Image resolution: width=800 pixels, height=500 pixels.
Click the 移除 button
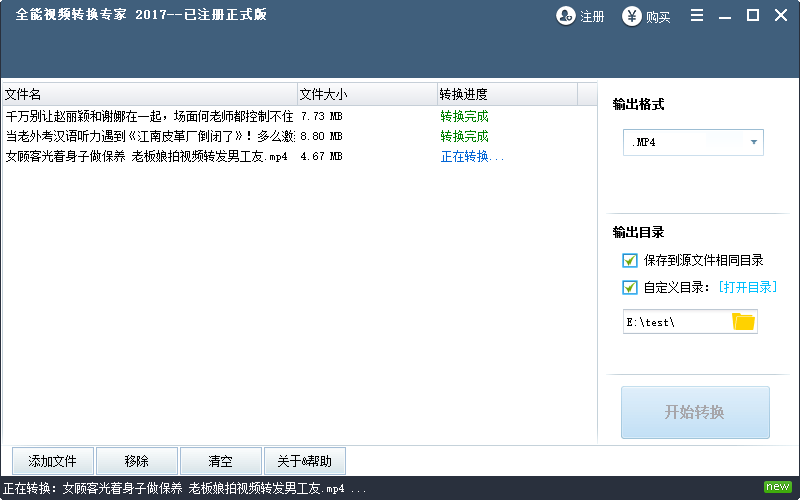pyautogui.click(x=137, y=461)
